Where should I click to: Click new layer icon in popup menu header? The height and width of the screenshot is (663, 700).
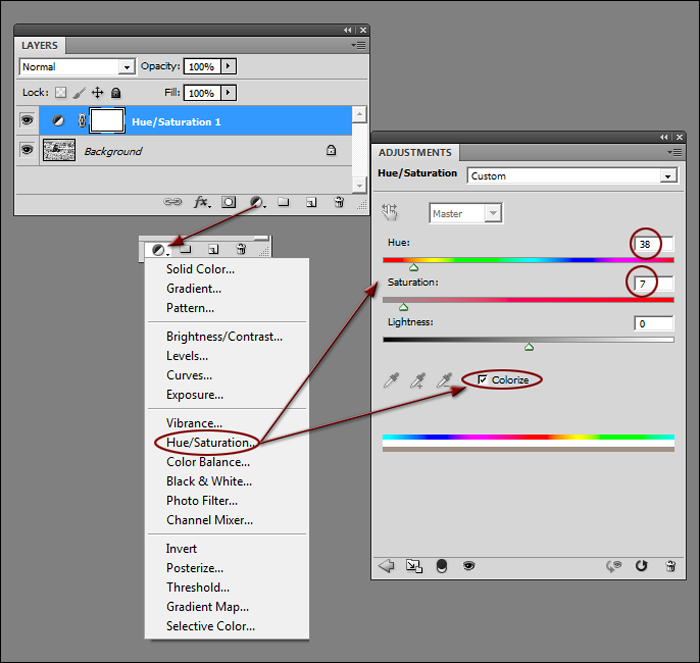pyautogui.click(x=213, y=249)
